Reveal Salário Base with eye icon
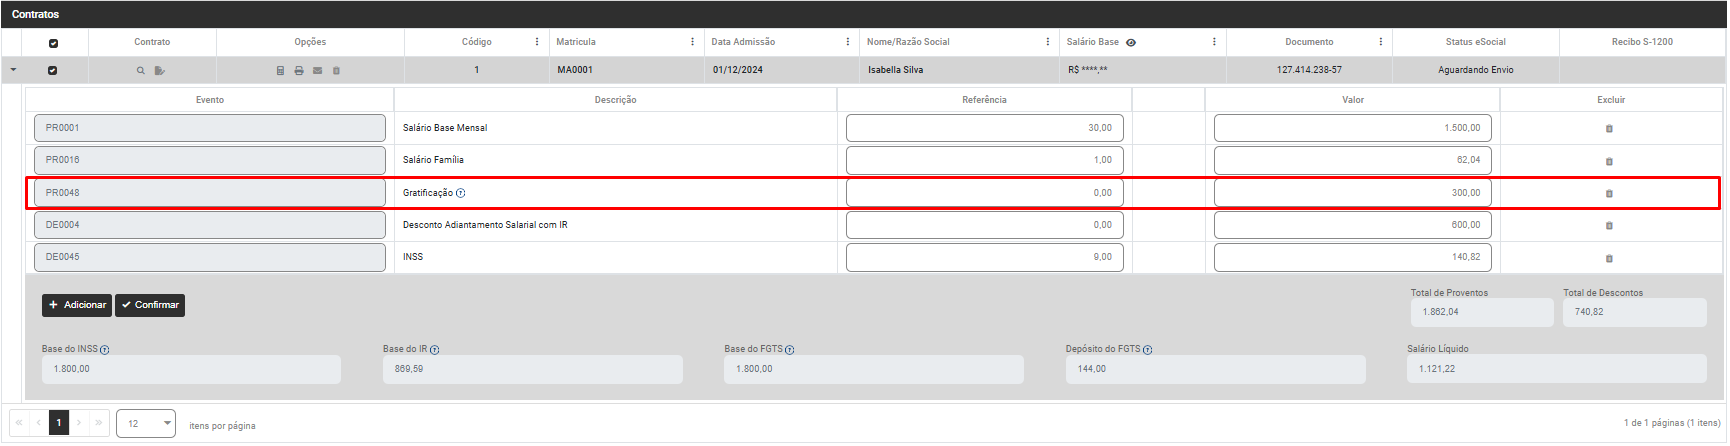Screen dimensions: 1730x446 pyautogui.click(x=1131, y=43)
